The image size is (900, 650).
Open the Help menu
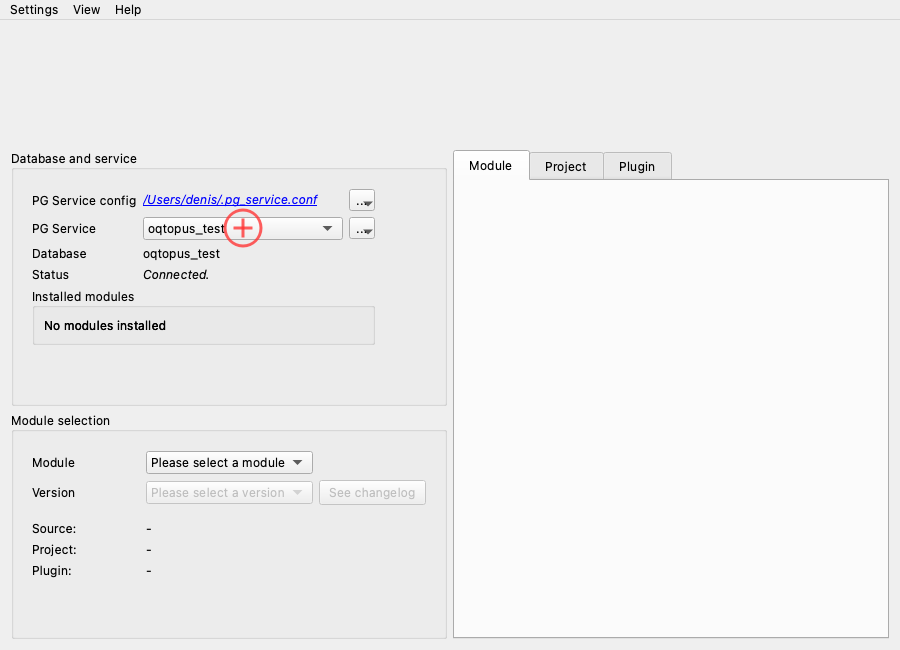coord(128,10)
